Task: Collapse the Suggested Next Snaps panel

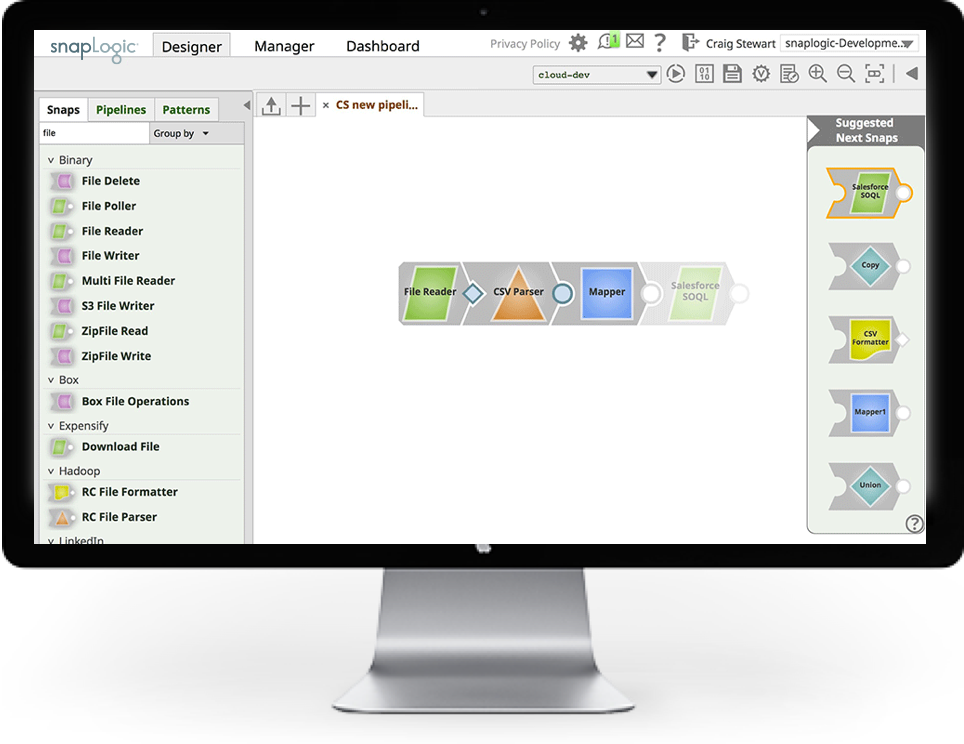Action: coord(814,130)
